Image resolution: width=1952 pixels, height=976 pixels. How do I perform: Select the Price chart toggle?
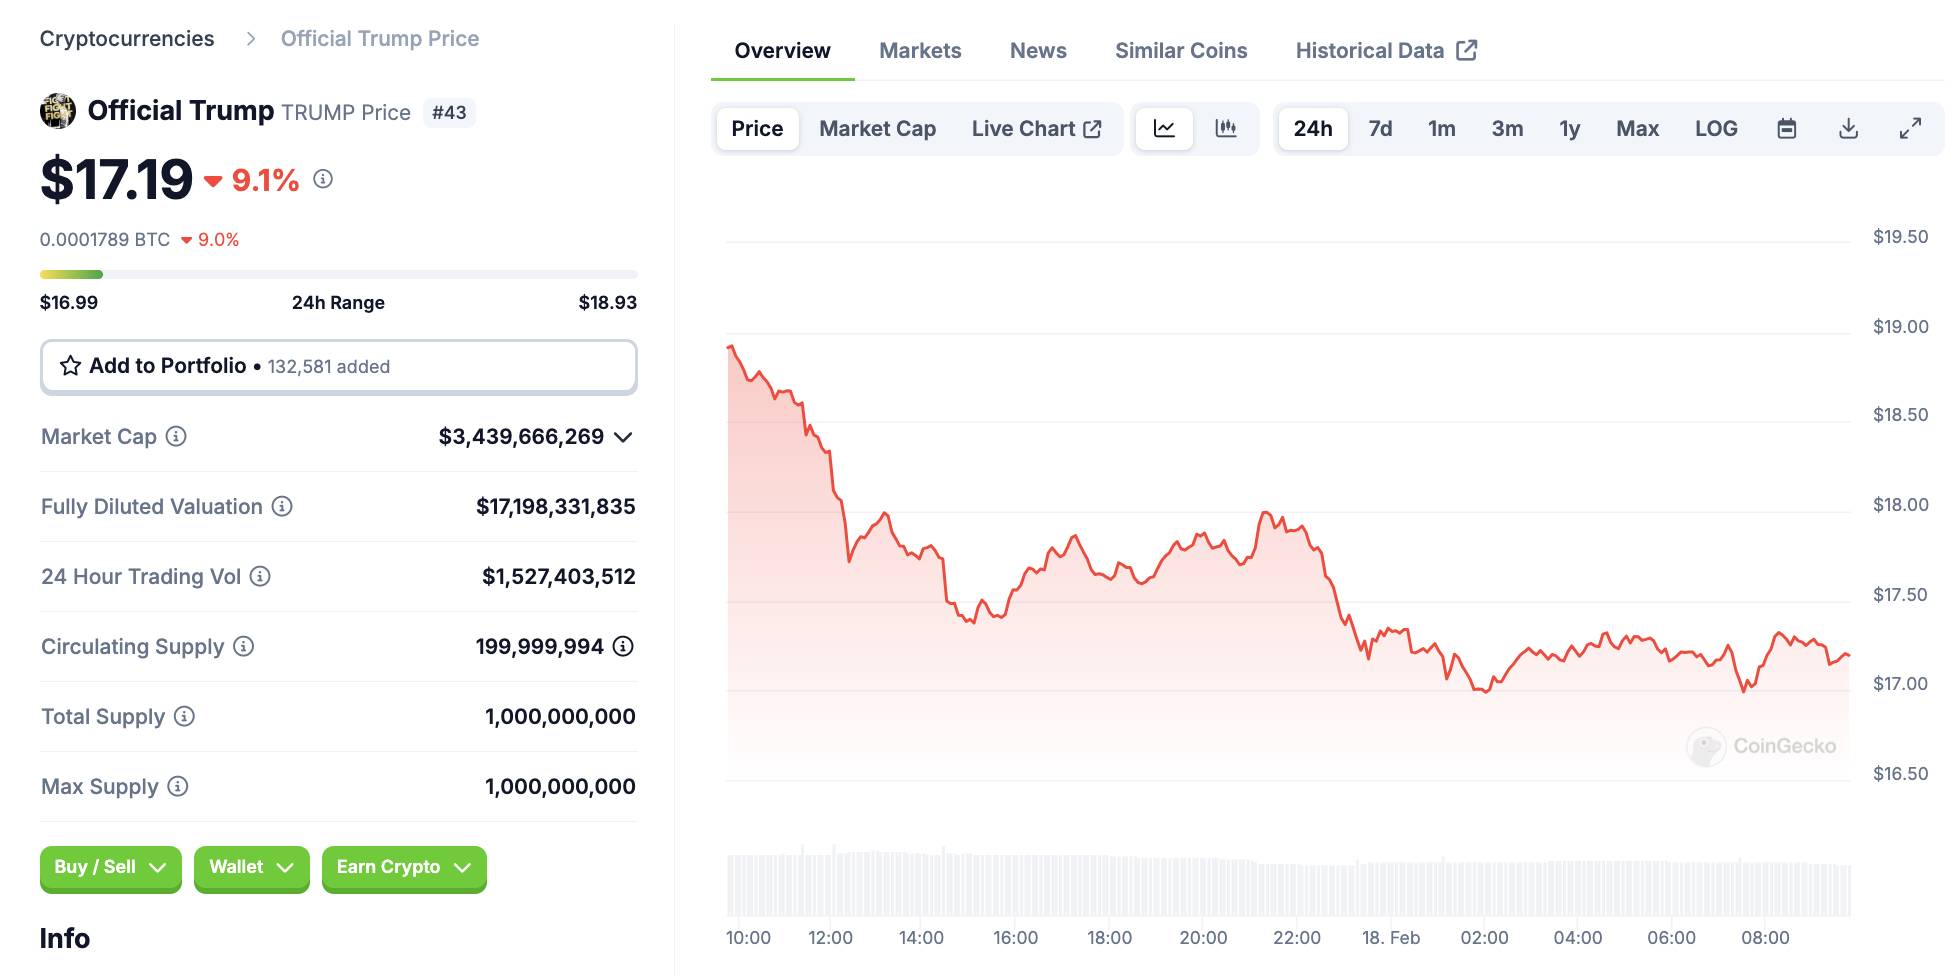coord(757,128)
